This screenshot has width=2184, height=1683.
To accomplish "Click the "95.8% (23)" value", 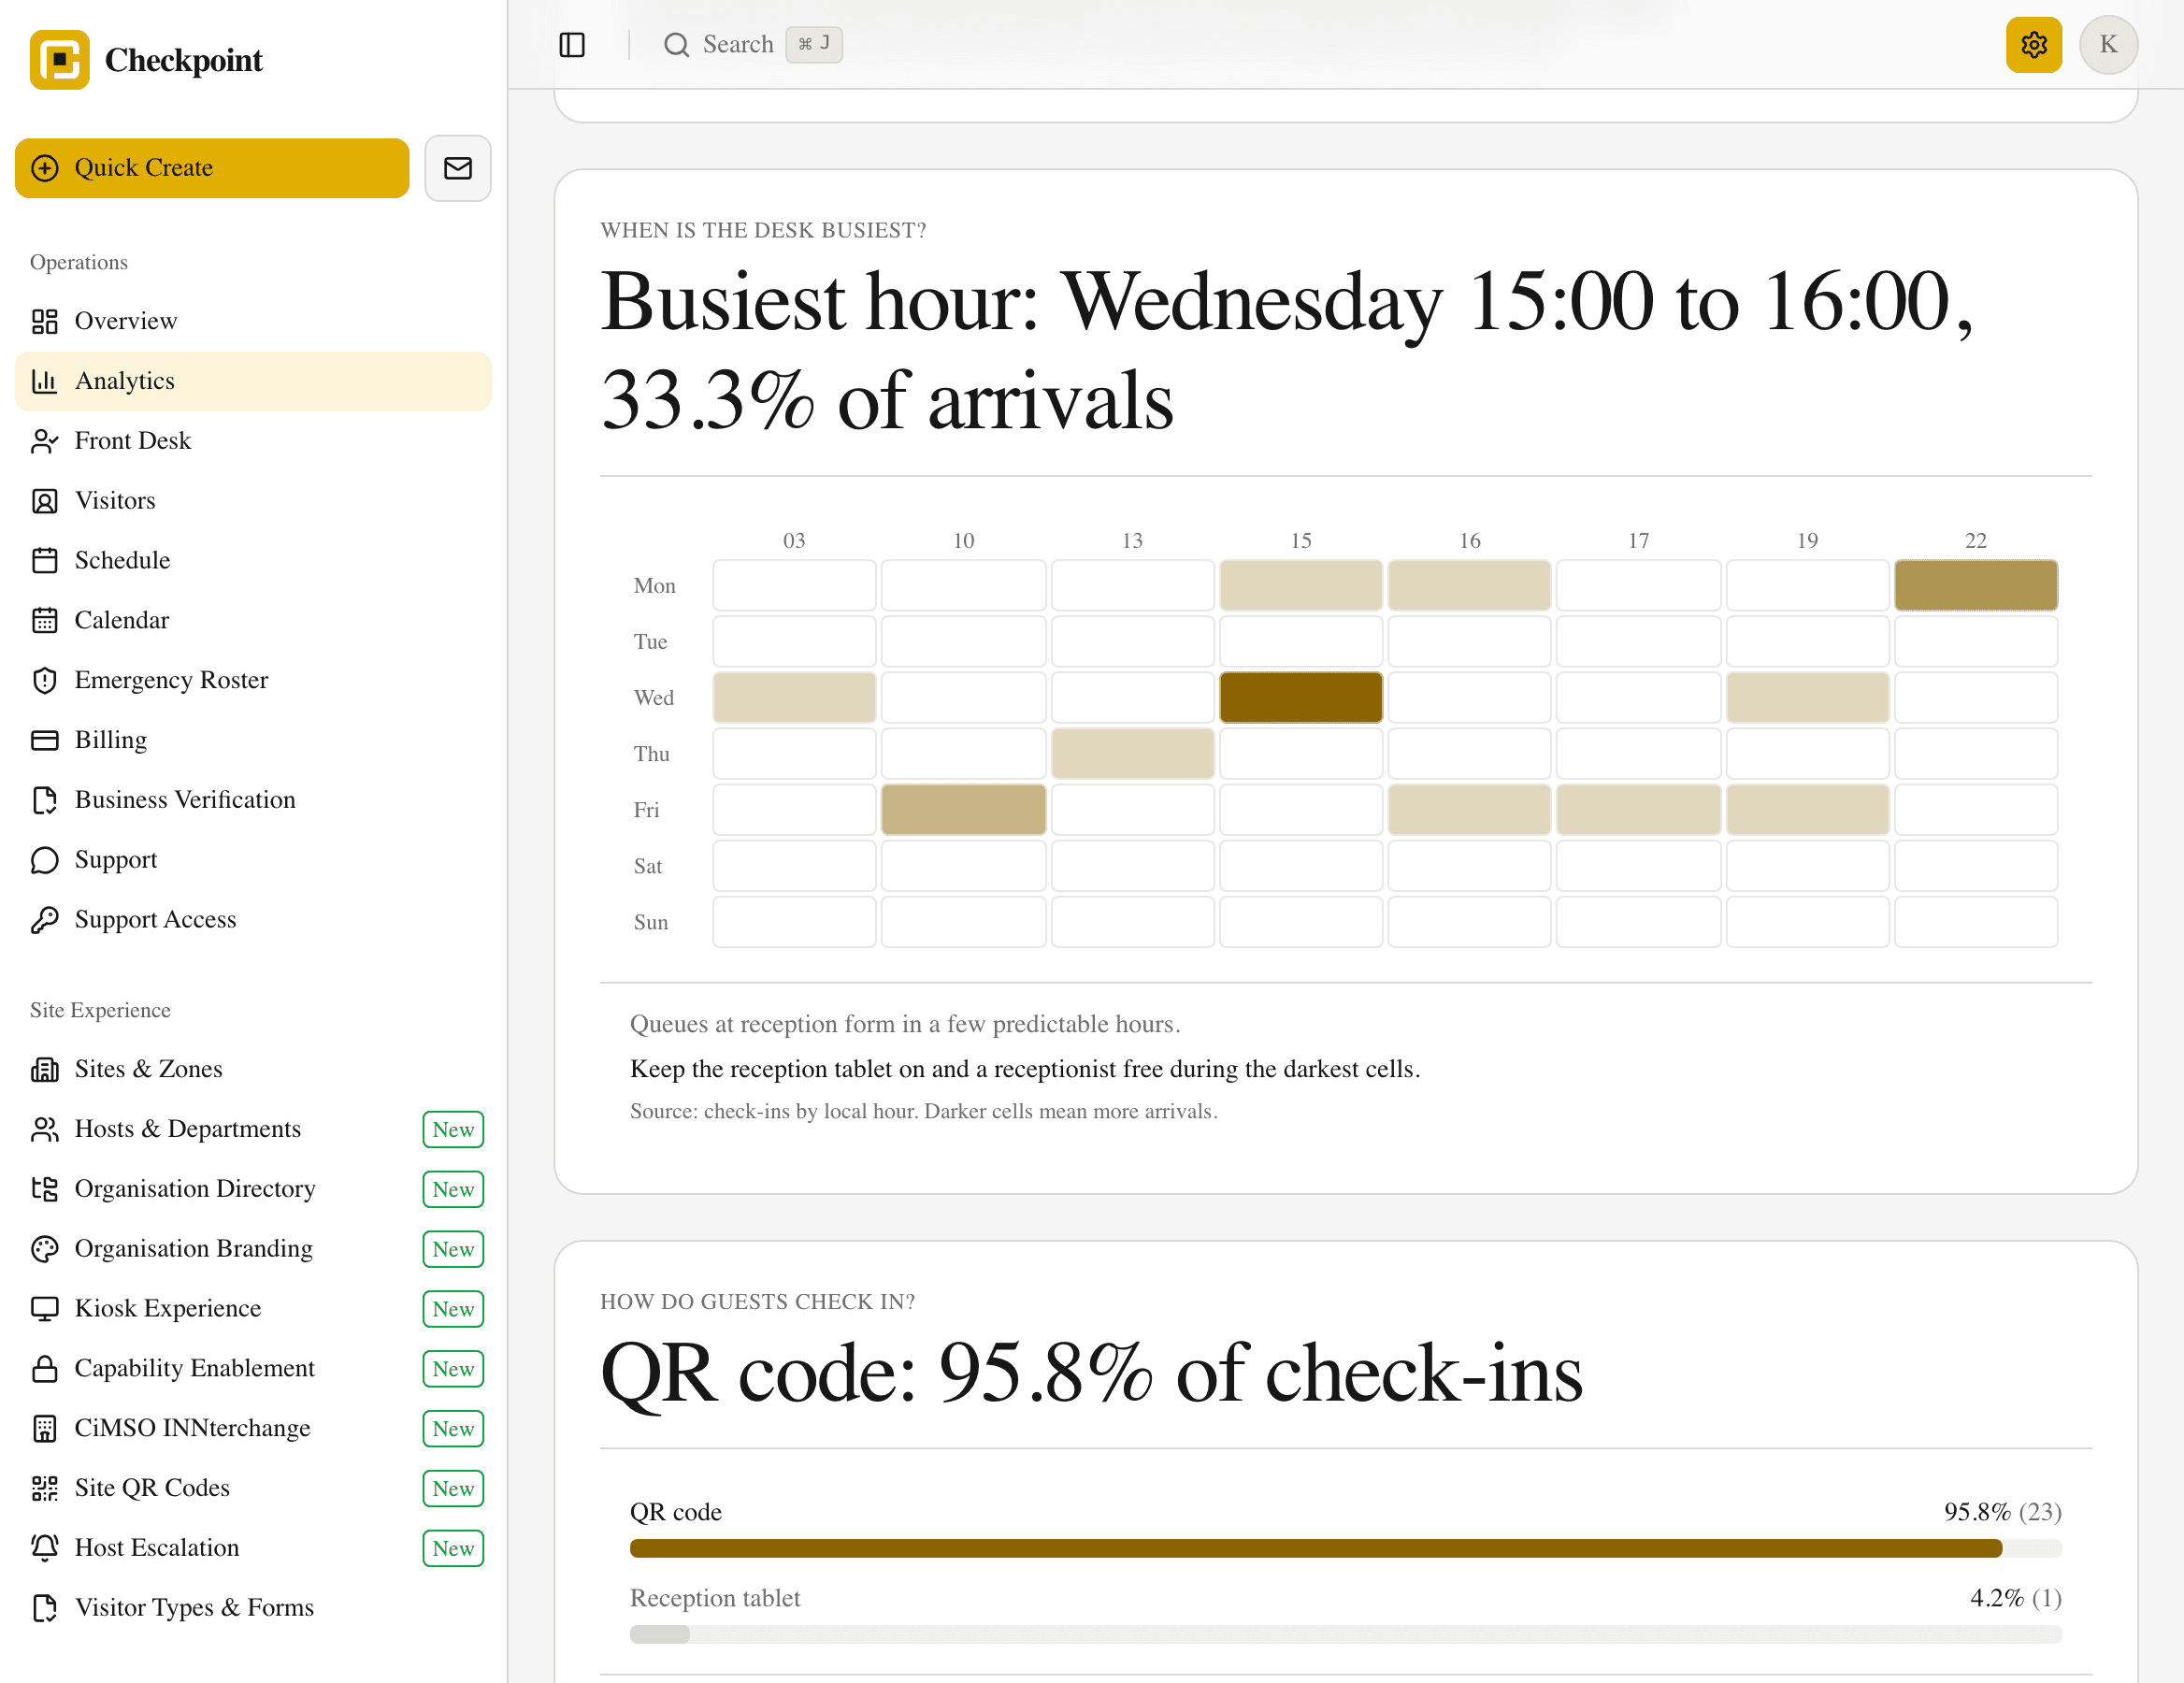I will (2002, 1512).
